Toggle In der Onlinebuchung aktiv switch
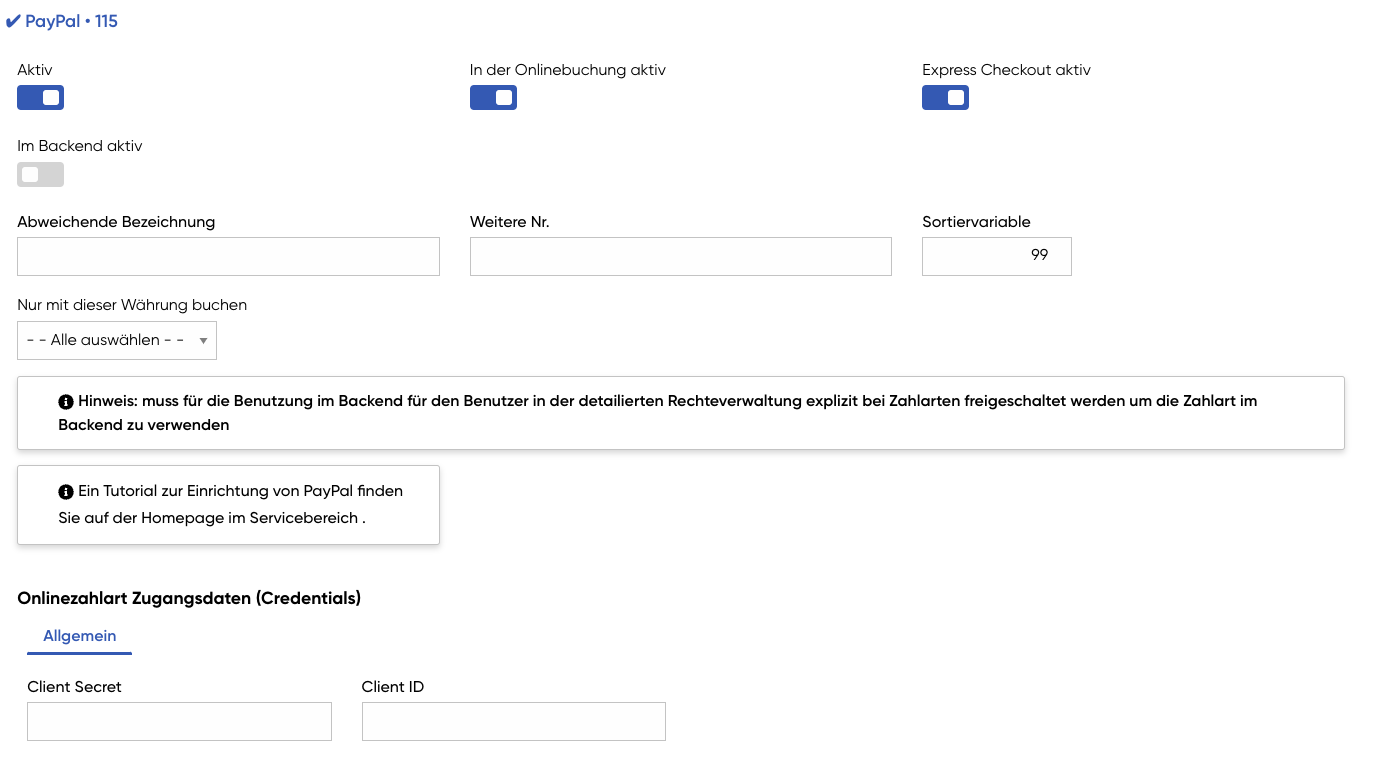 [x=493, y=97]
